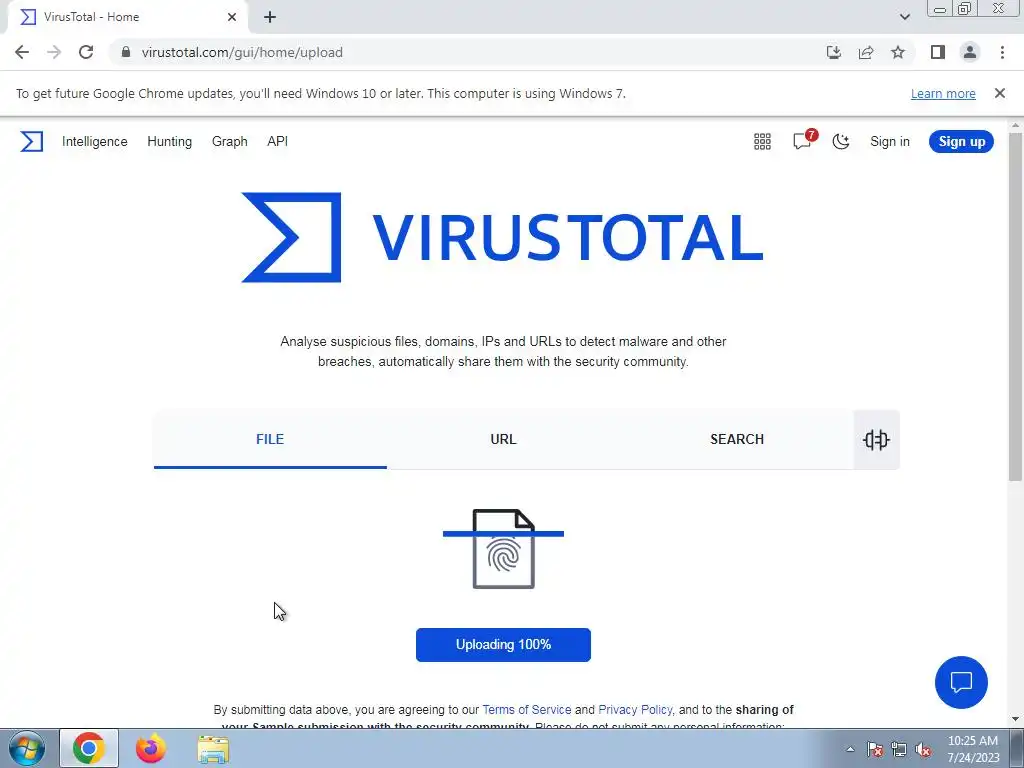The width and height of the screenshot is (1024, 768).
Task: Switch to the SEARCH tab
Action: click(x=737, y=440)
